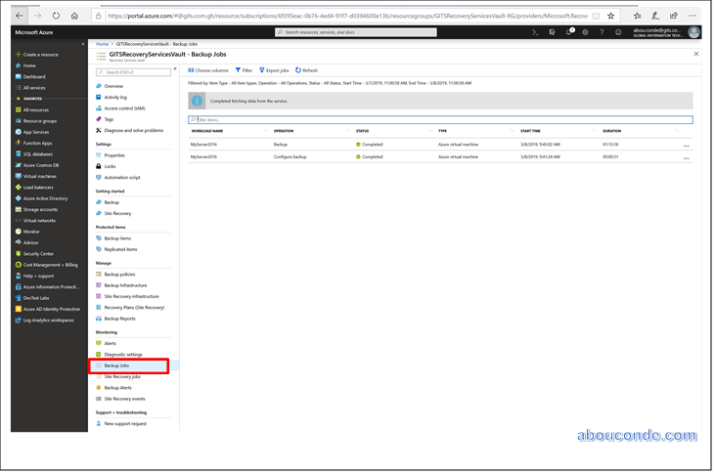Click Choose columns in the toolbar
This screenshot has height=472, width=714.
208,71
